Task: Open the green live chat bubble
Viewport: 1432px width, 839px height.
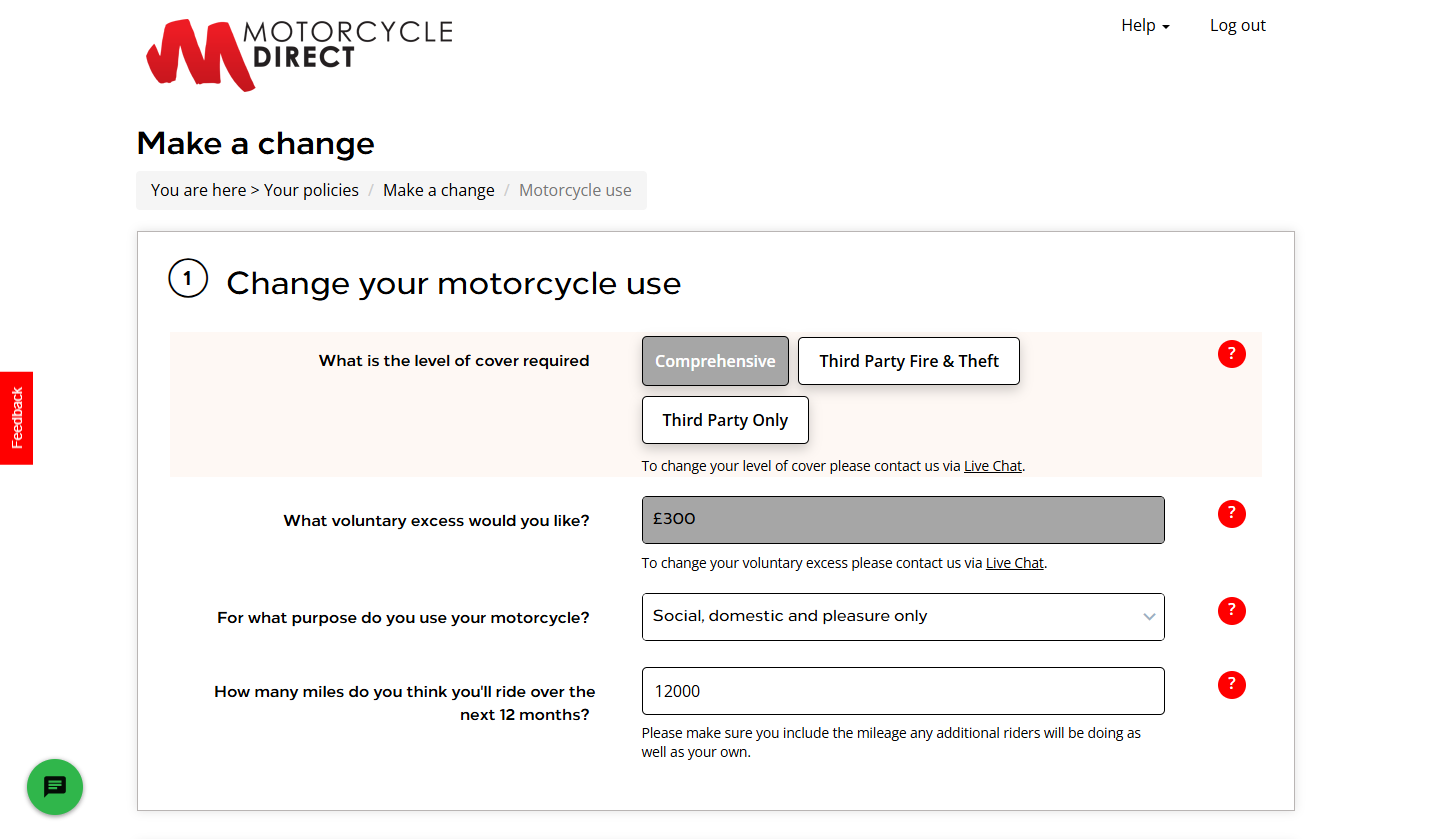Action: [55, 787]
